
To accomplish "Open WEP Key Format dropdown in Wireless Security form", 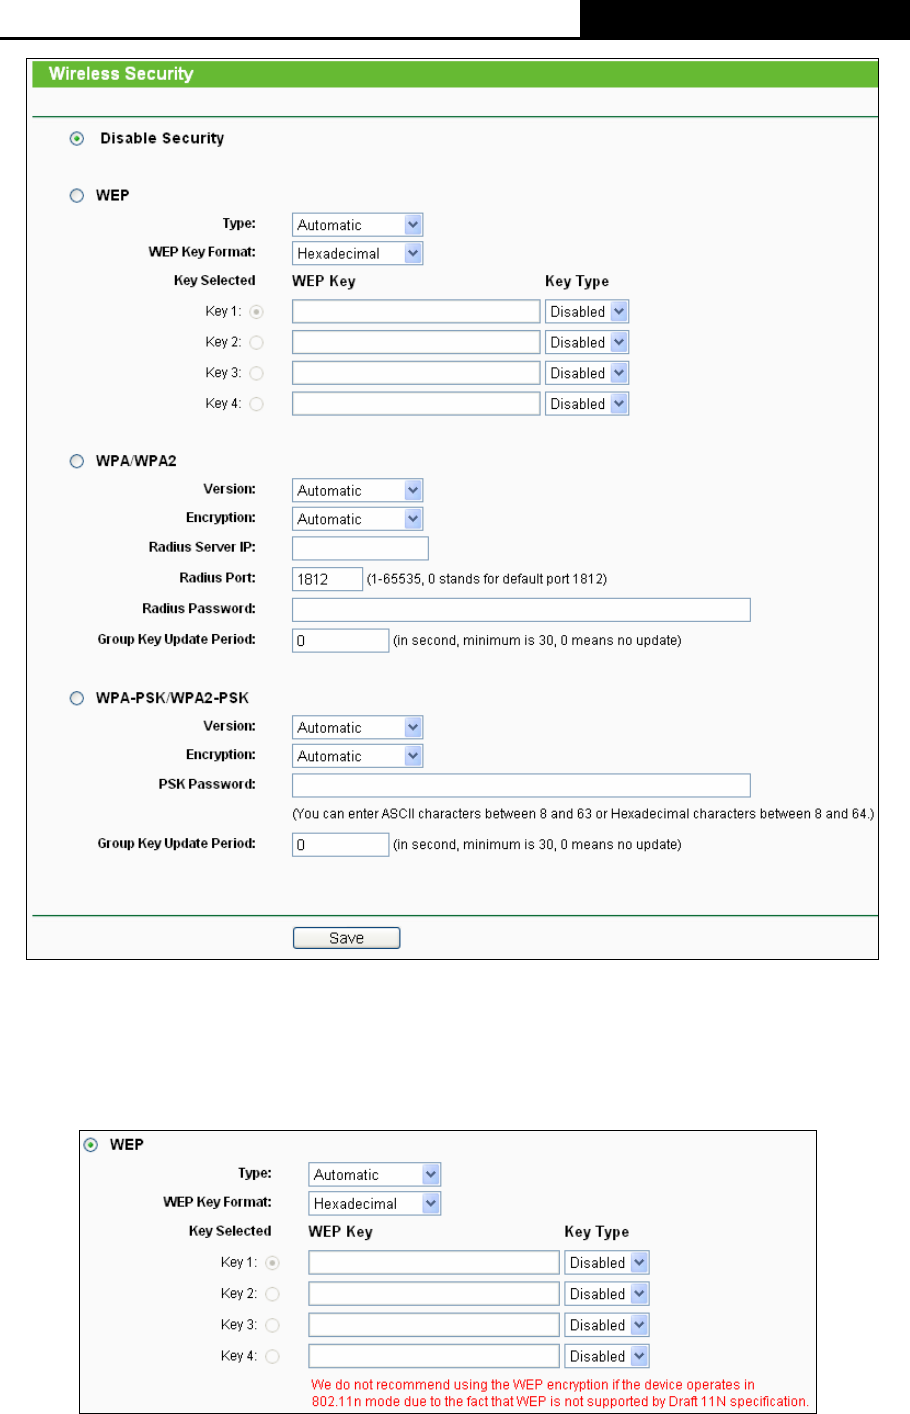I will pyautogui.click(x=358, y=253).
